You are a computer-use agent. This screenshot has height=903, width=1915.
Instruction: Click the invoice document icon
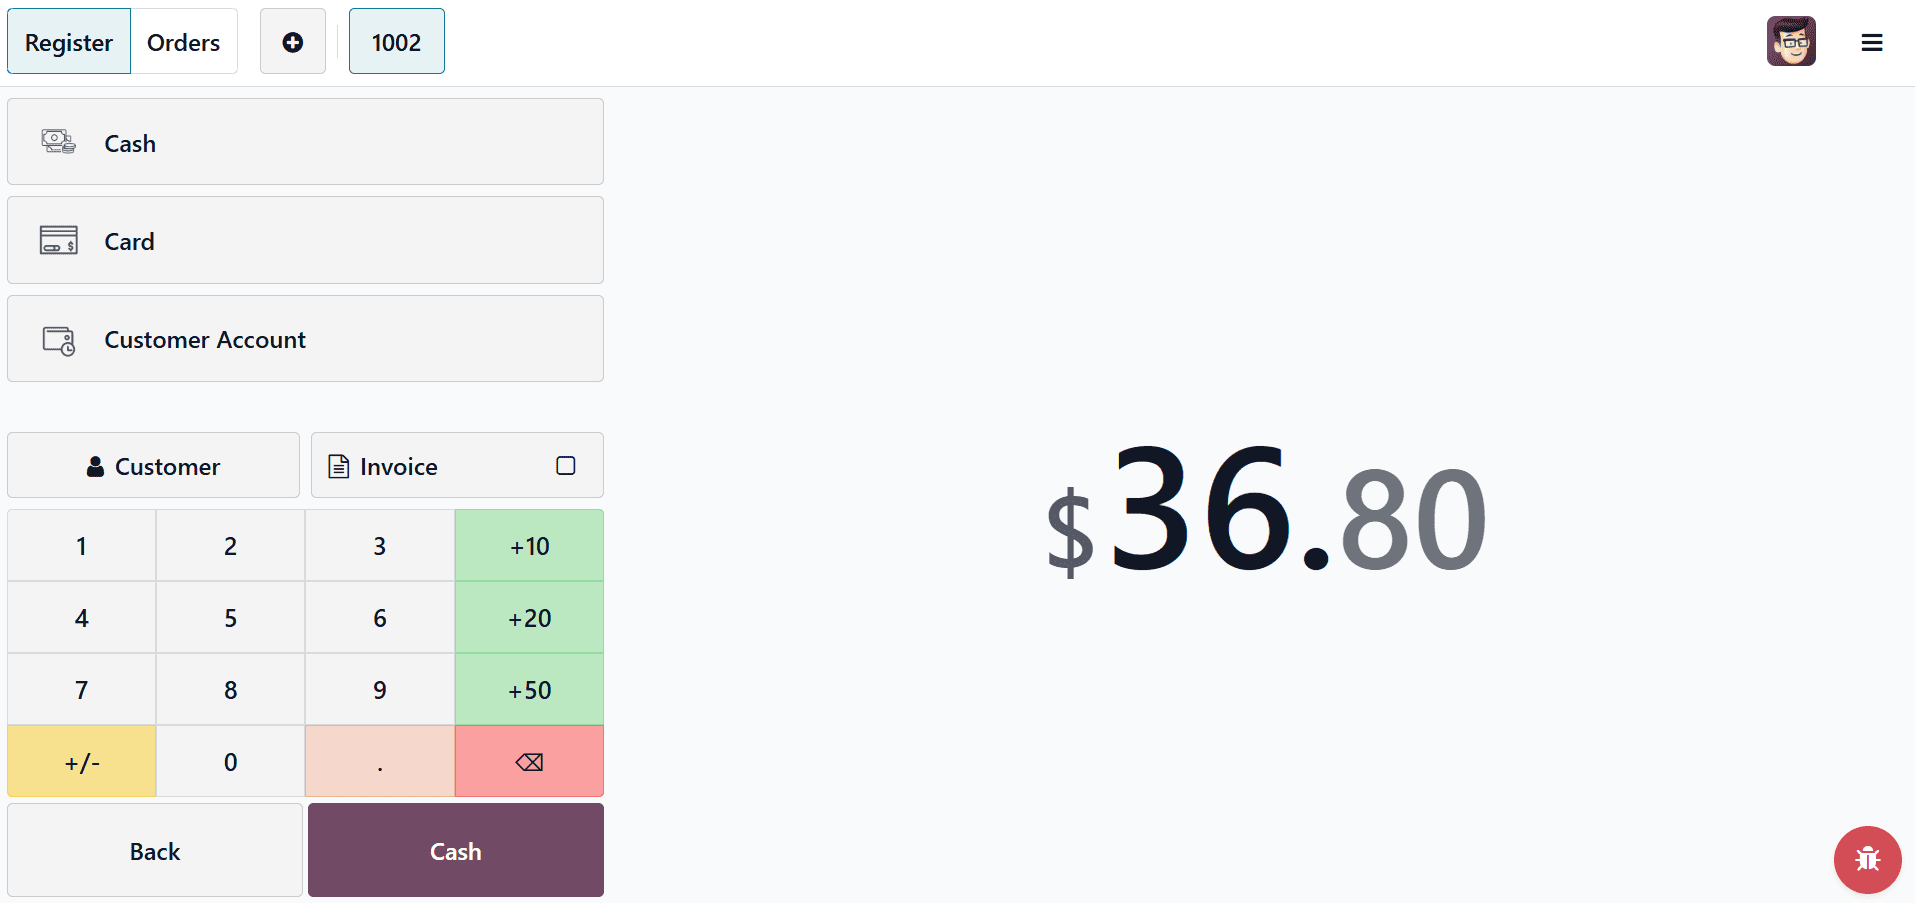tap(339, 465)
